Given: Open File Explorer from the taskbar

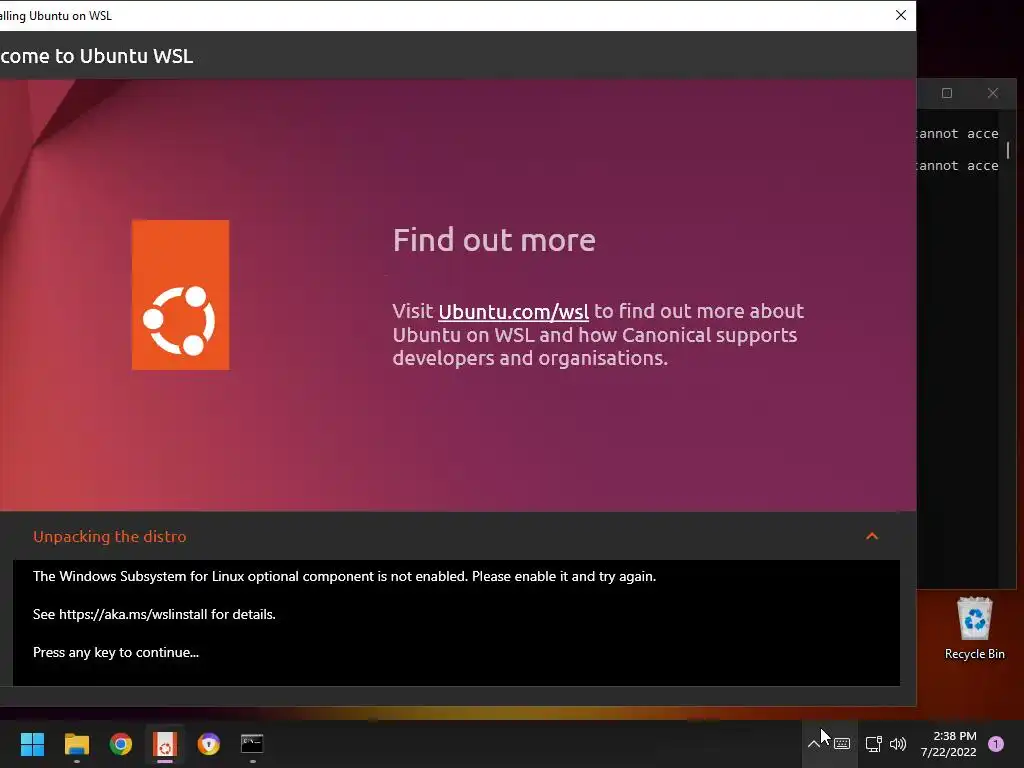Looking at the screenshot, I should coord(76,744).
